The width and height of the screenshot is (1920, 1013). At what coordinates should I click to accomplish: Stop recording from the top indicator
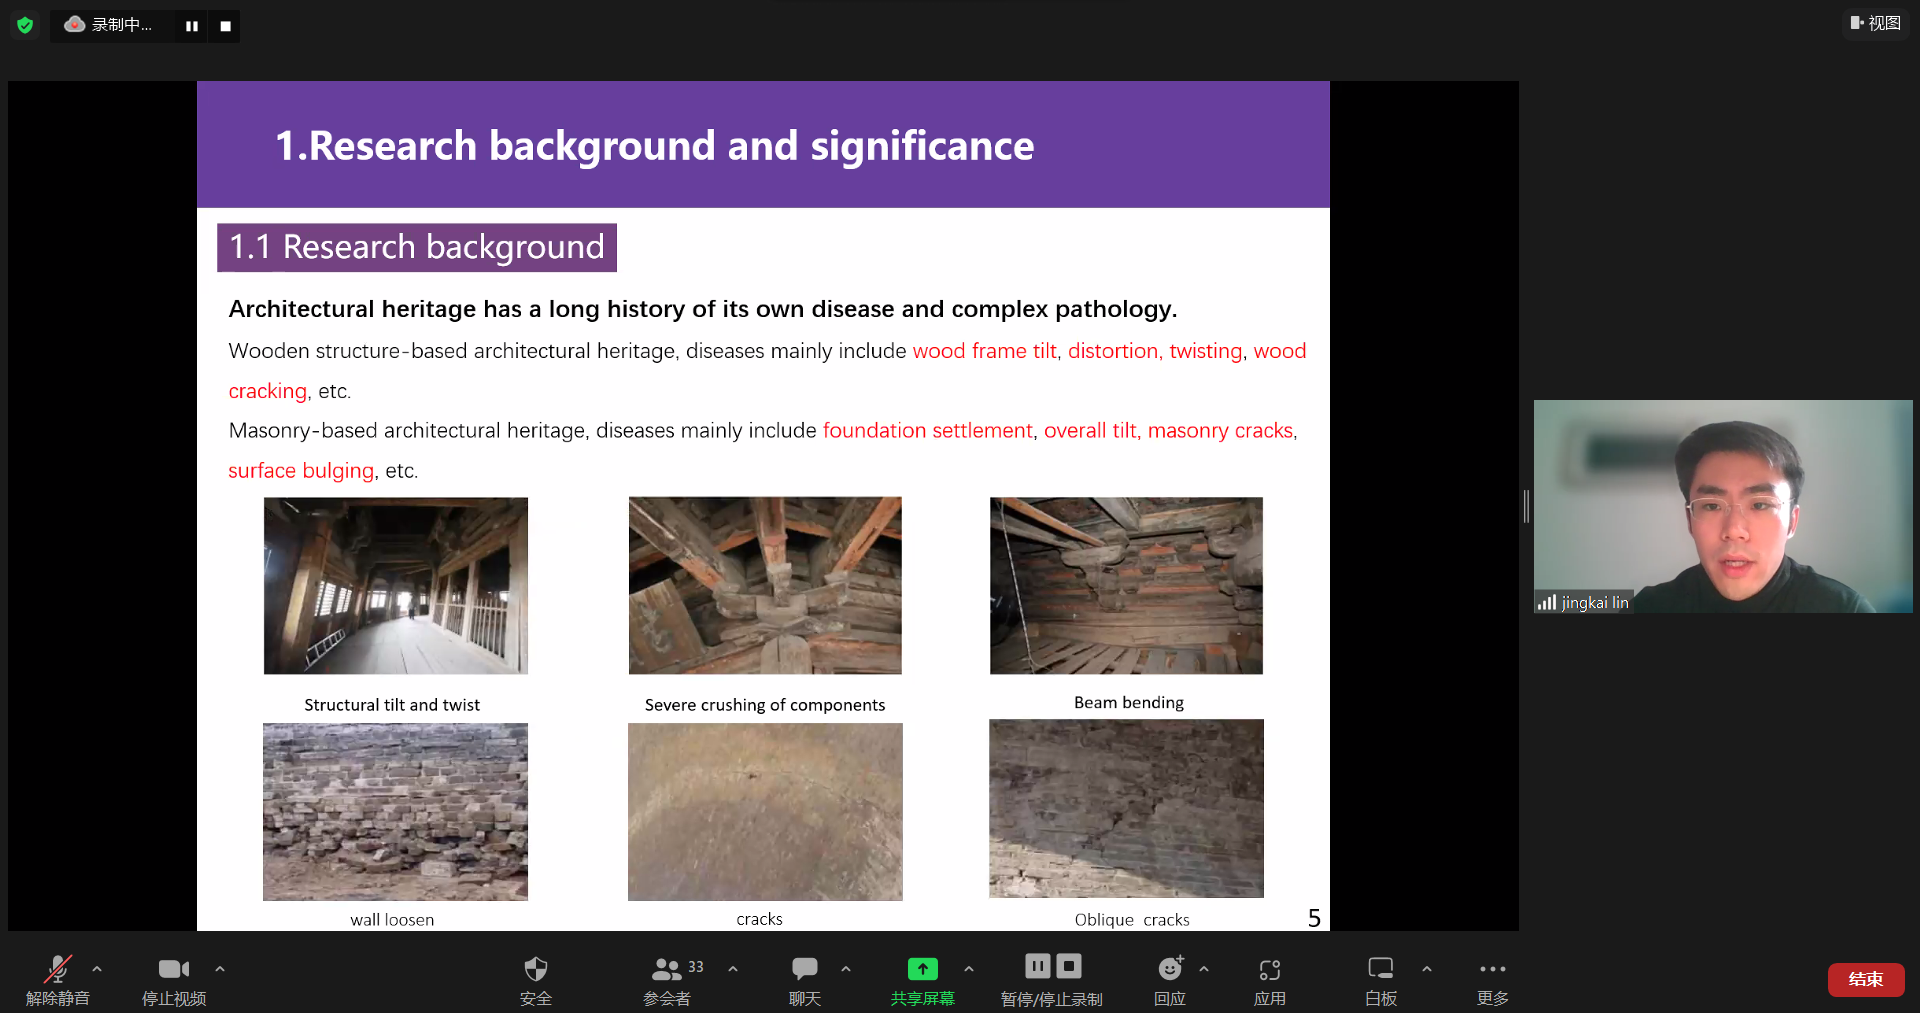[x=226, y=26]
